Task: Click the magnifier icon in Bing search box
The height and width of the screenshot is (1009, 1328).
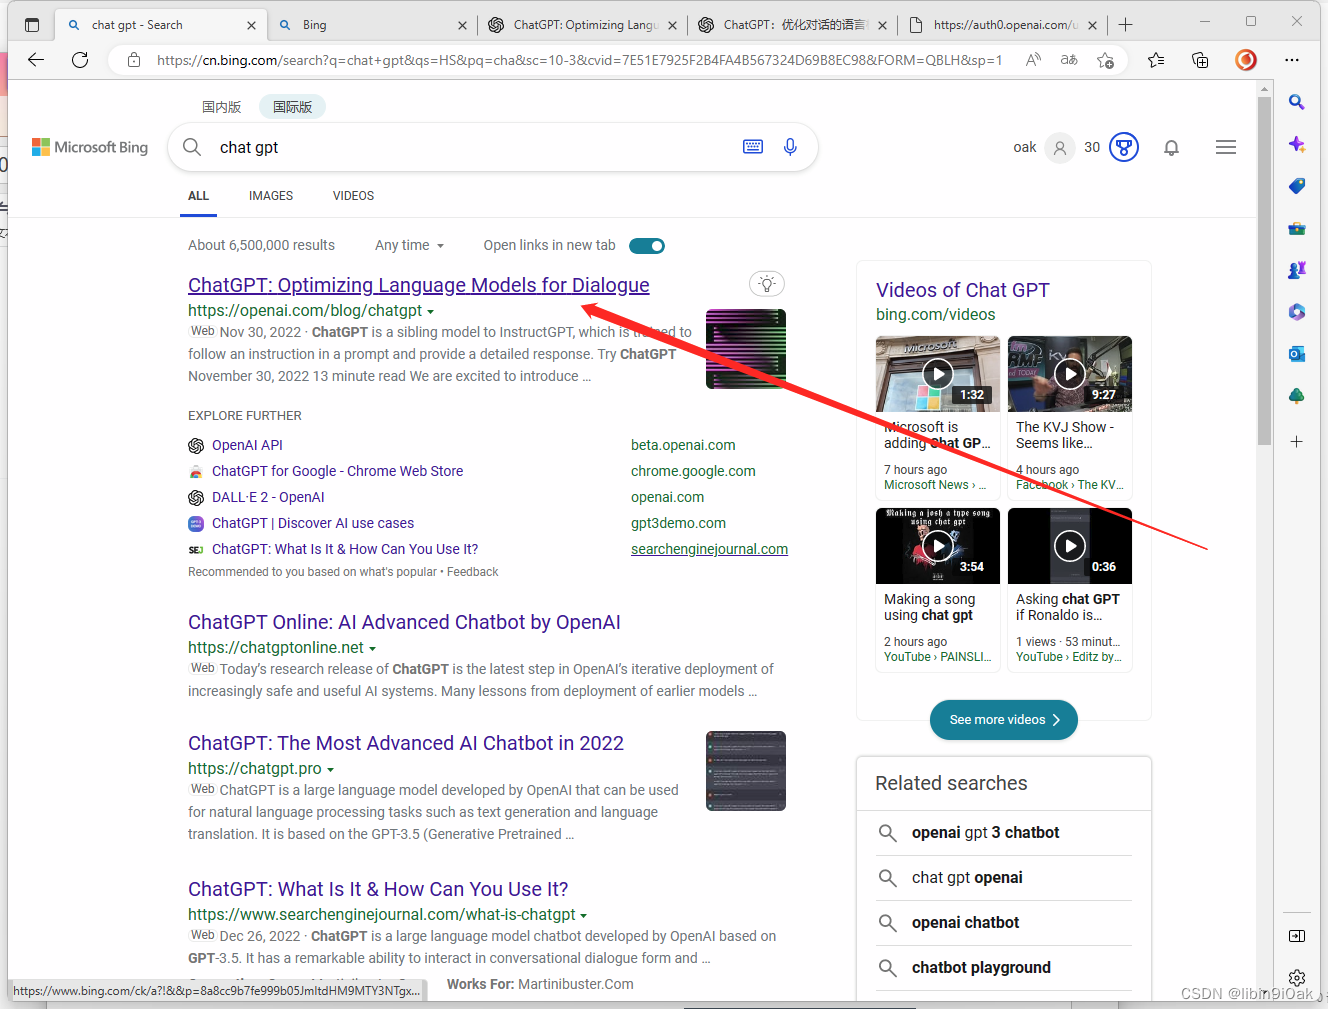Action: [x=192, y=147]
